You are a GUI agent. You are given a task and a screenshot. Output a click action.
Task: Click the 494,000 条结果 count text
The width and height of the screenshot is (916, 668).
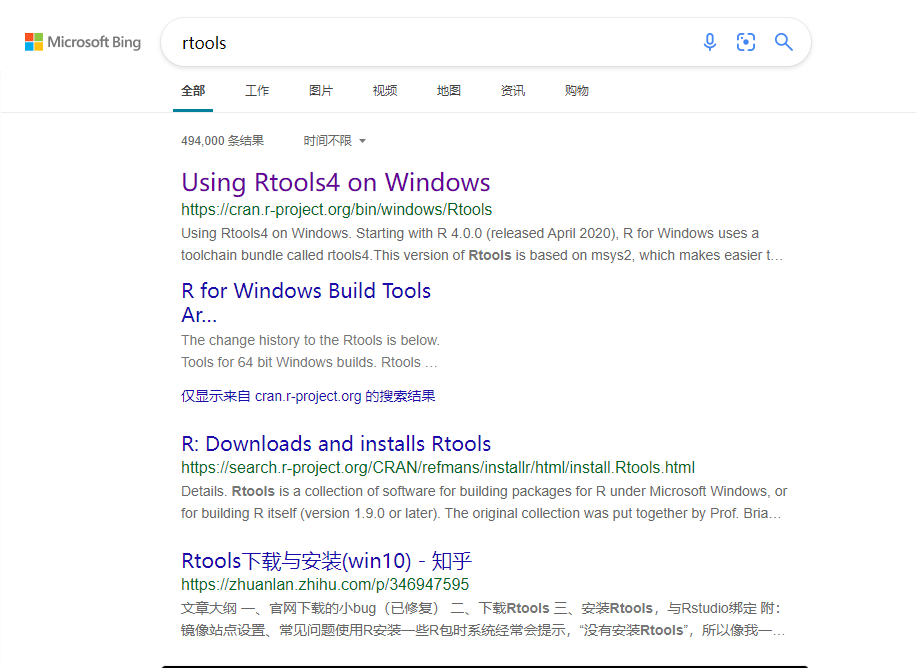pos(223,141)
